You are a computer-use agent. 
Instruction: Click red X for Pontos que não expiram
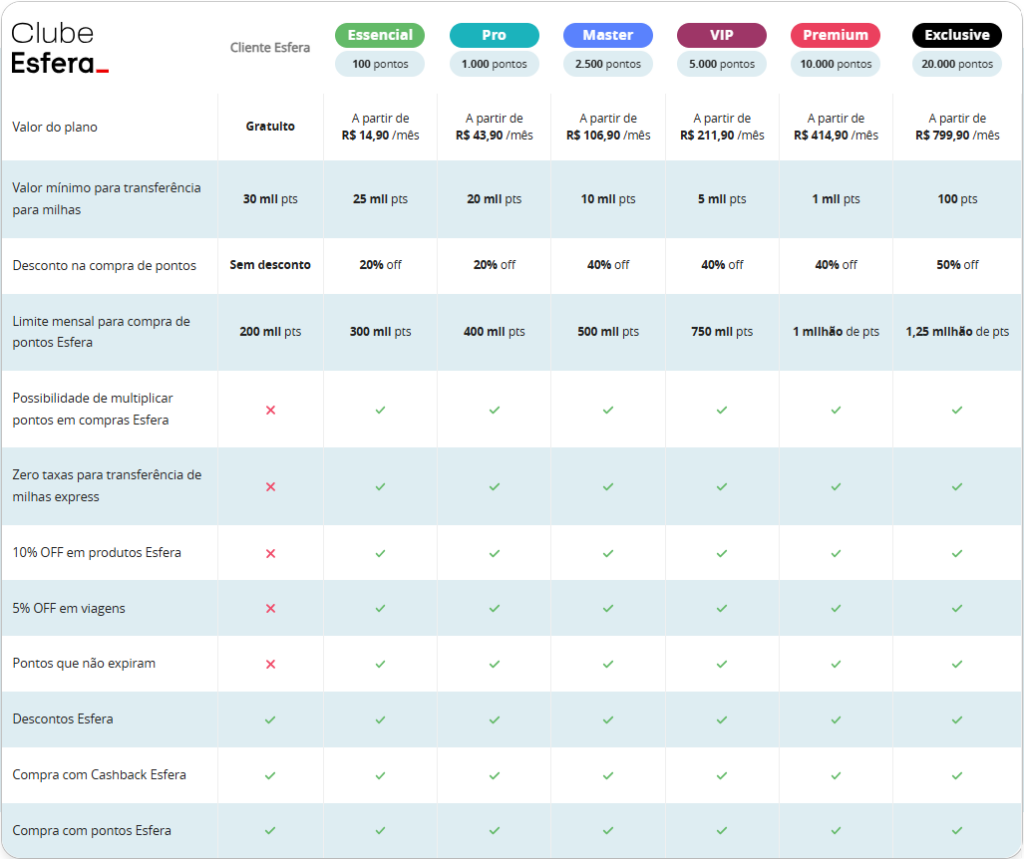[x=270, y=664]
